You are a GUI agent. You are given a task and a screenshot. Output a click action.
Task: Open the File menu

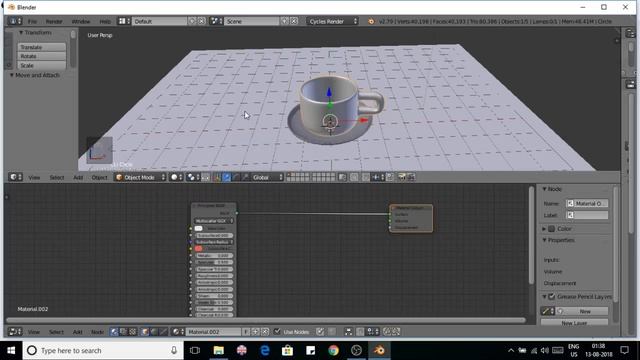point(32,21)
